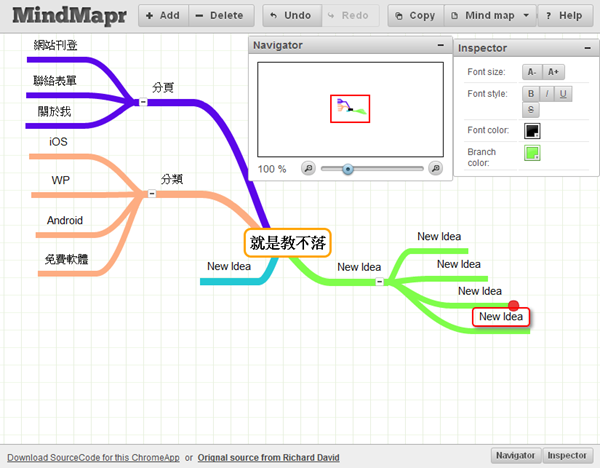Select the 聯絡表單 node

55,81
